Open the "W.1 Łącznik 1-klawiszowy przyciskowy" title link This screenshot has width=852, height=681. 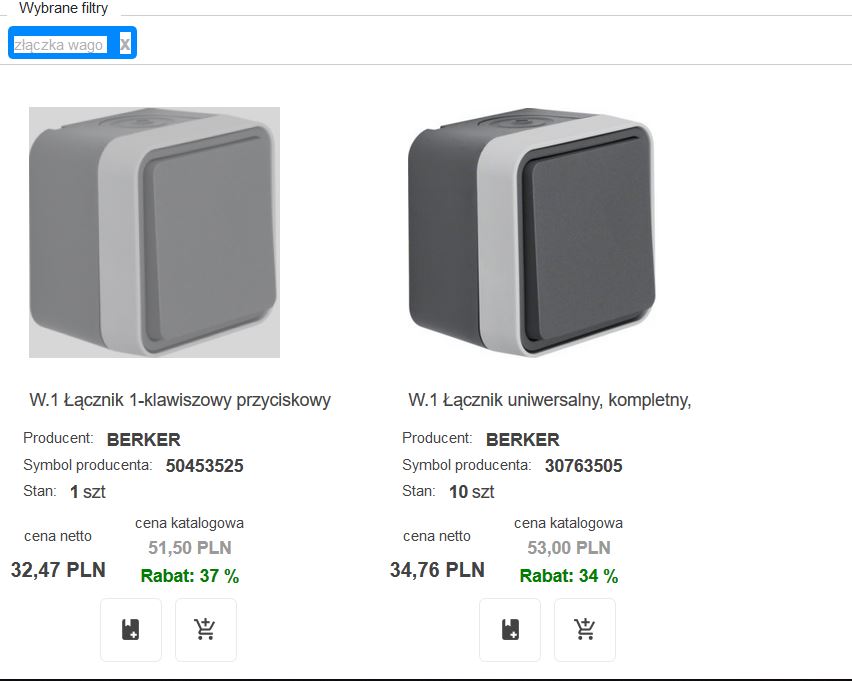tap(180, 400)
